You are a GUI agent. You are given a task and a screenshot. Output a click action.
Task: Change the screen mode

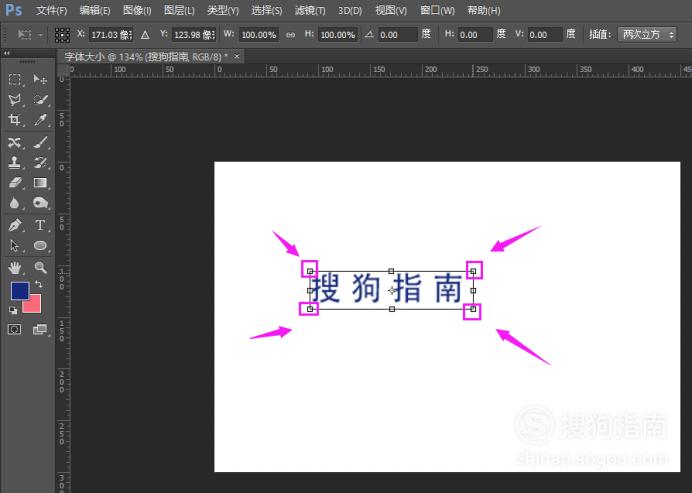pyautogui.click(x=40, y=329)
